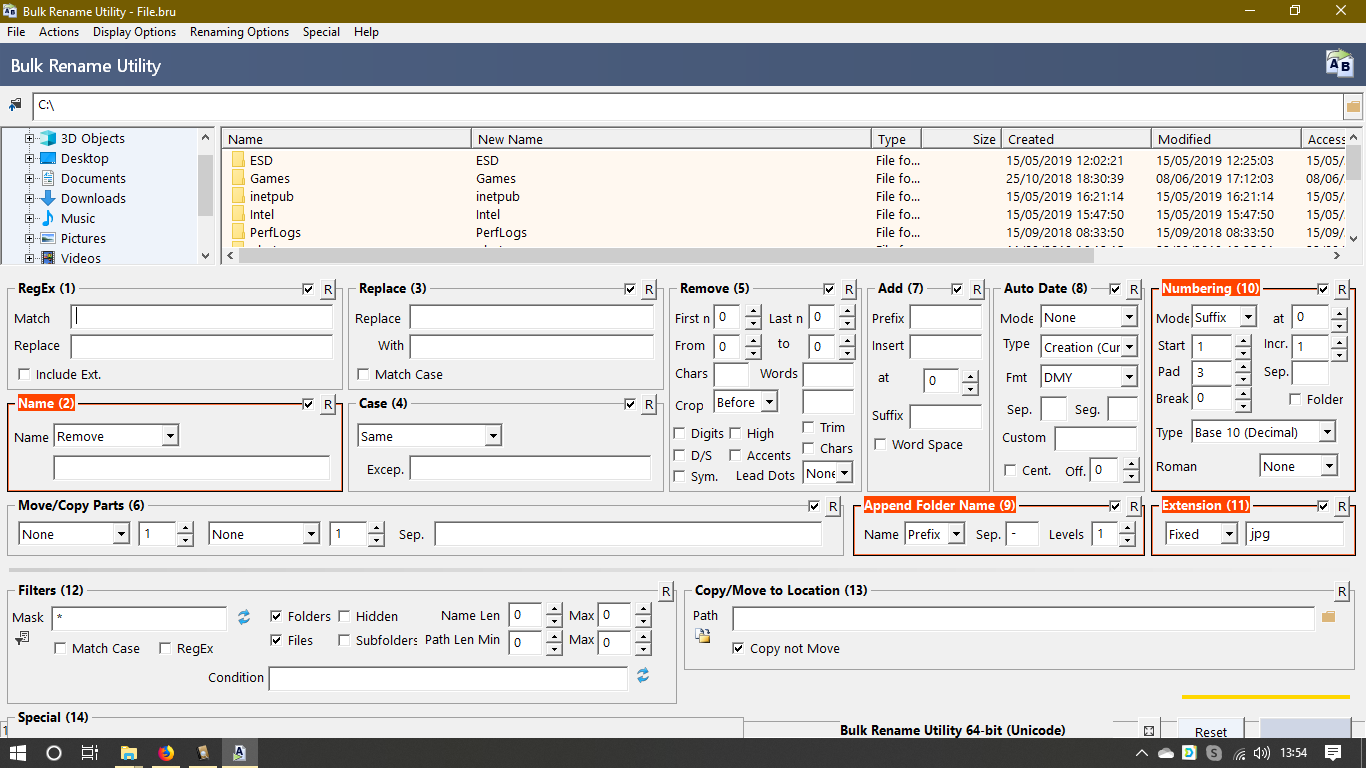
Task: Untick Copy not Move checkbox
Action: (738, 649)
